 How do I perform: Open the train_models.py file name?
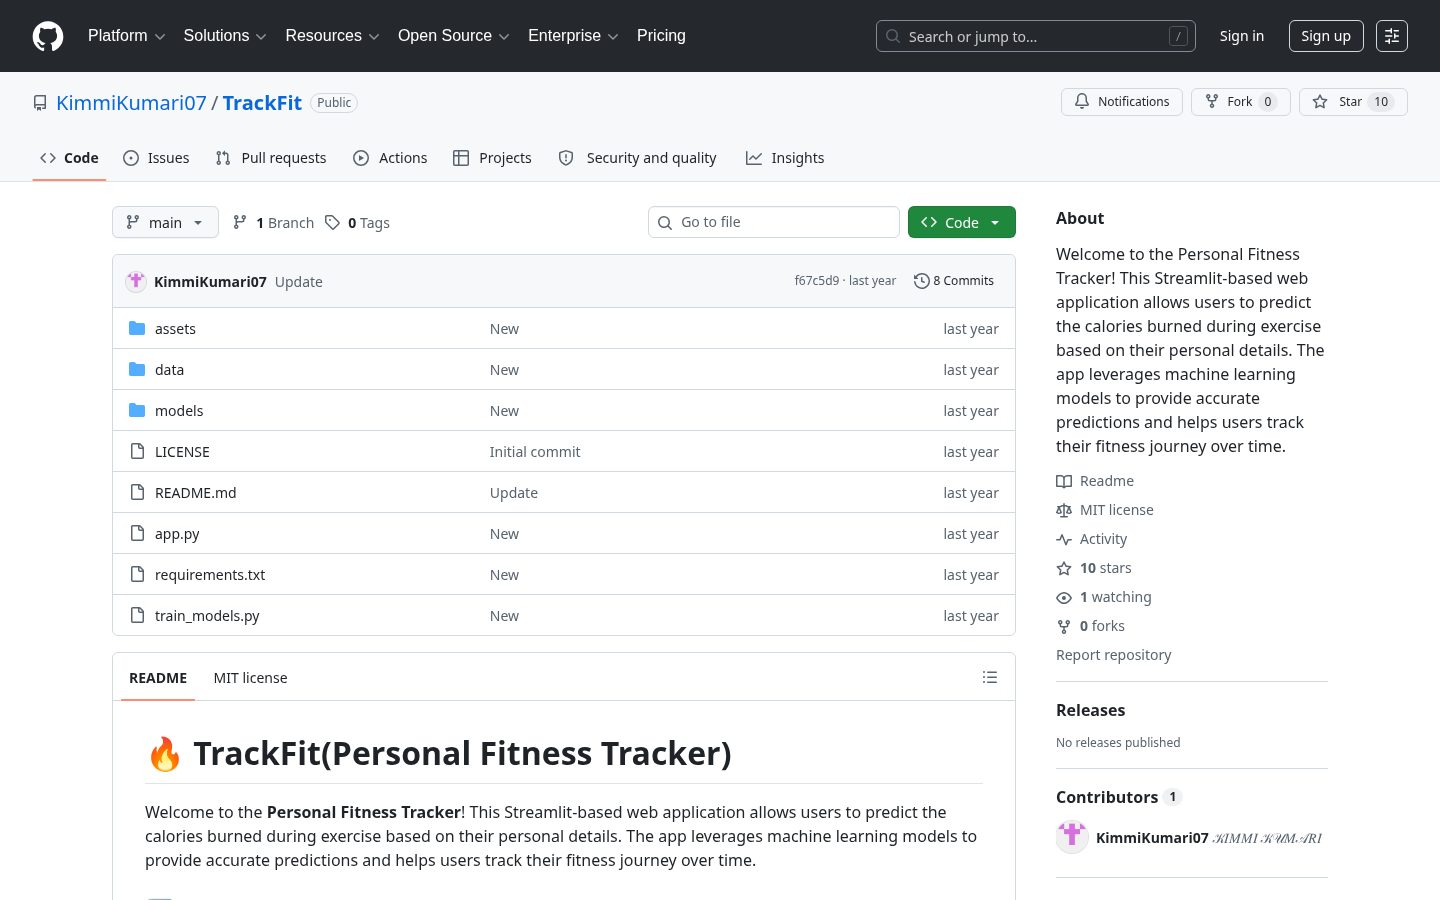pyautogui.click(x=207, y=616)
